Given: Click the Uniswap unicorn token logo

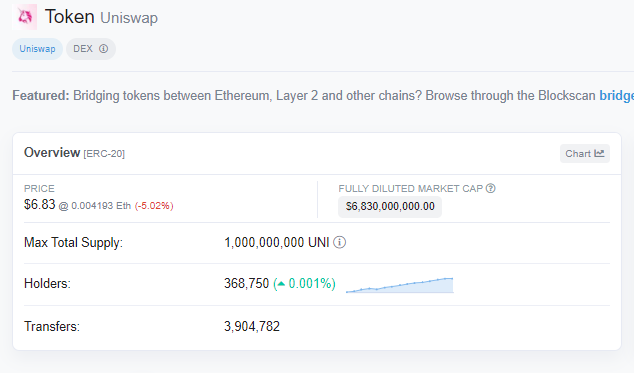Looking at the screenshot, I should 25,17.
